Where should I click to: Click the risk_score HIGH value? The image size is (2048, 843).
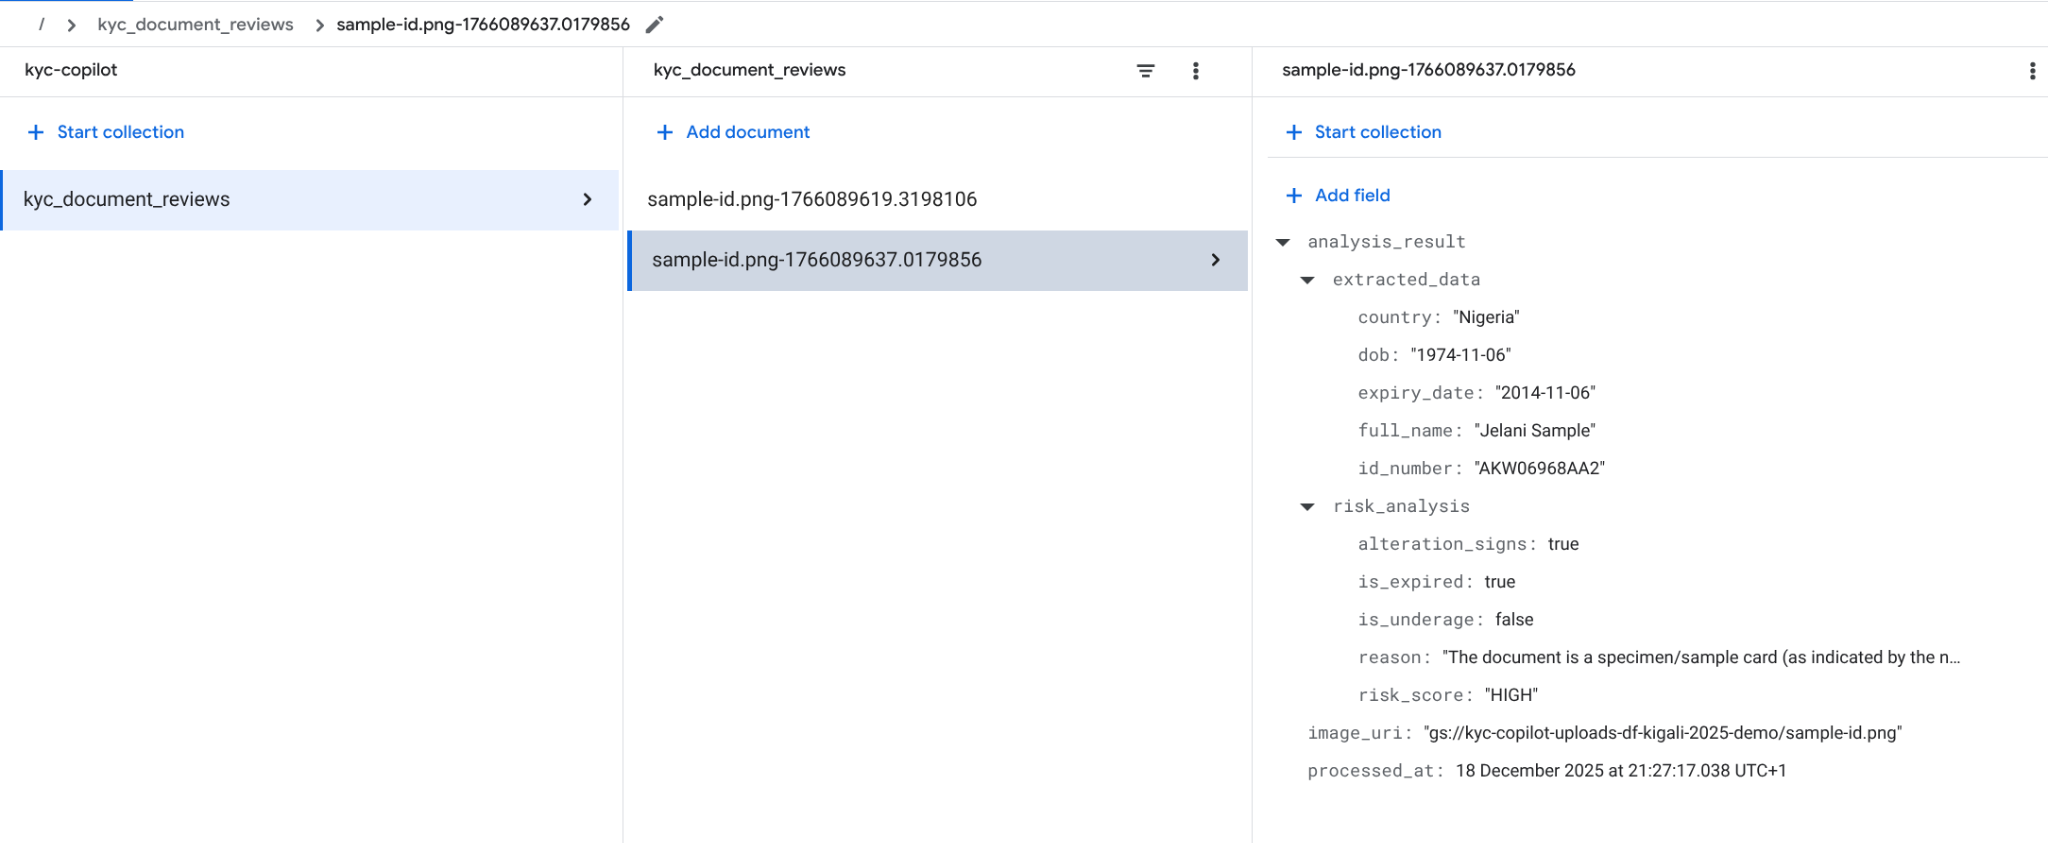coord(1511,695)
